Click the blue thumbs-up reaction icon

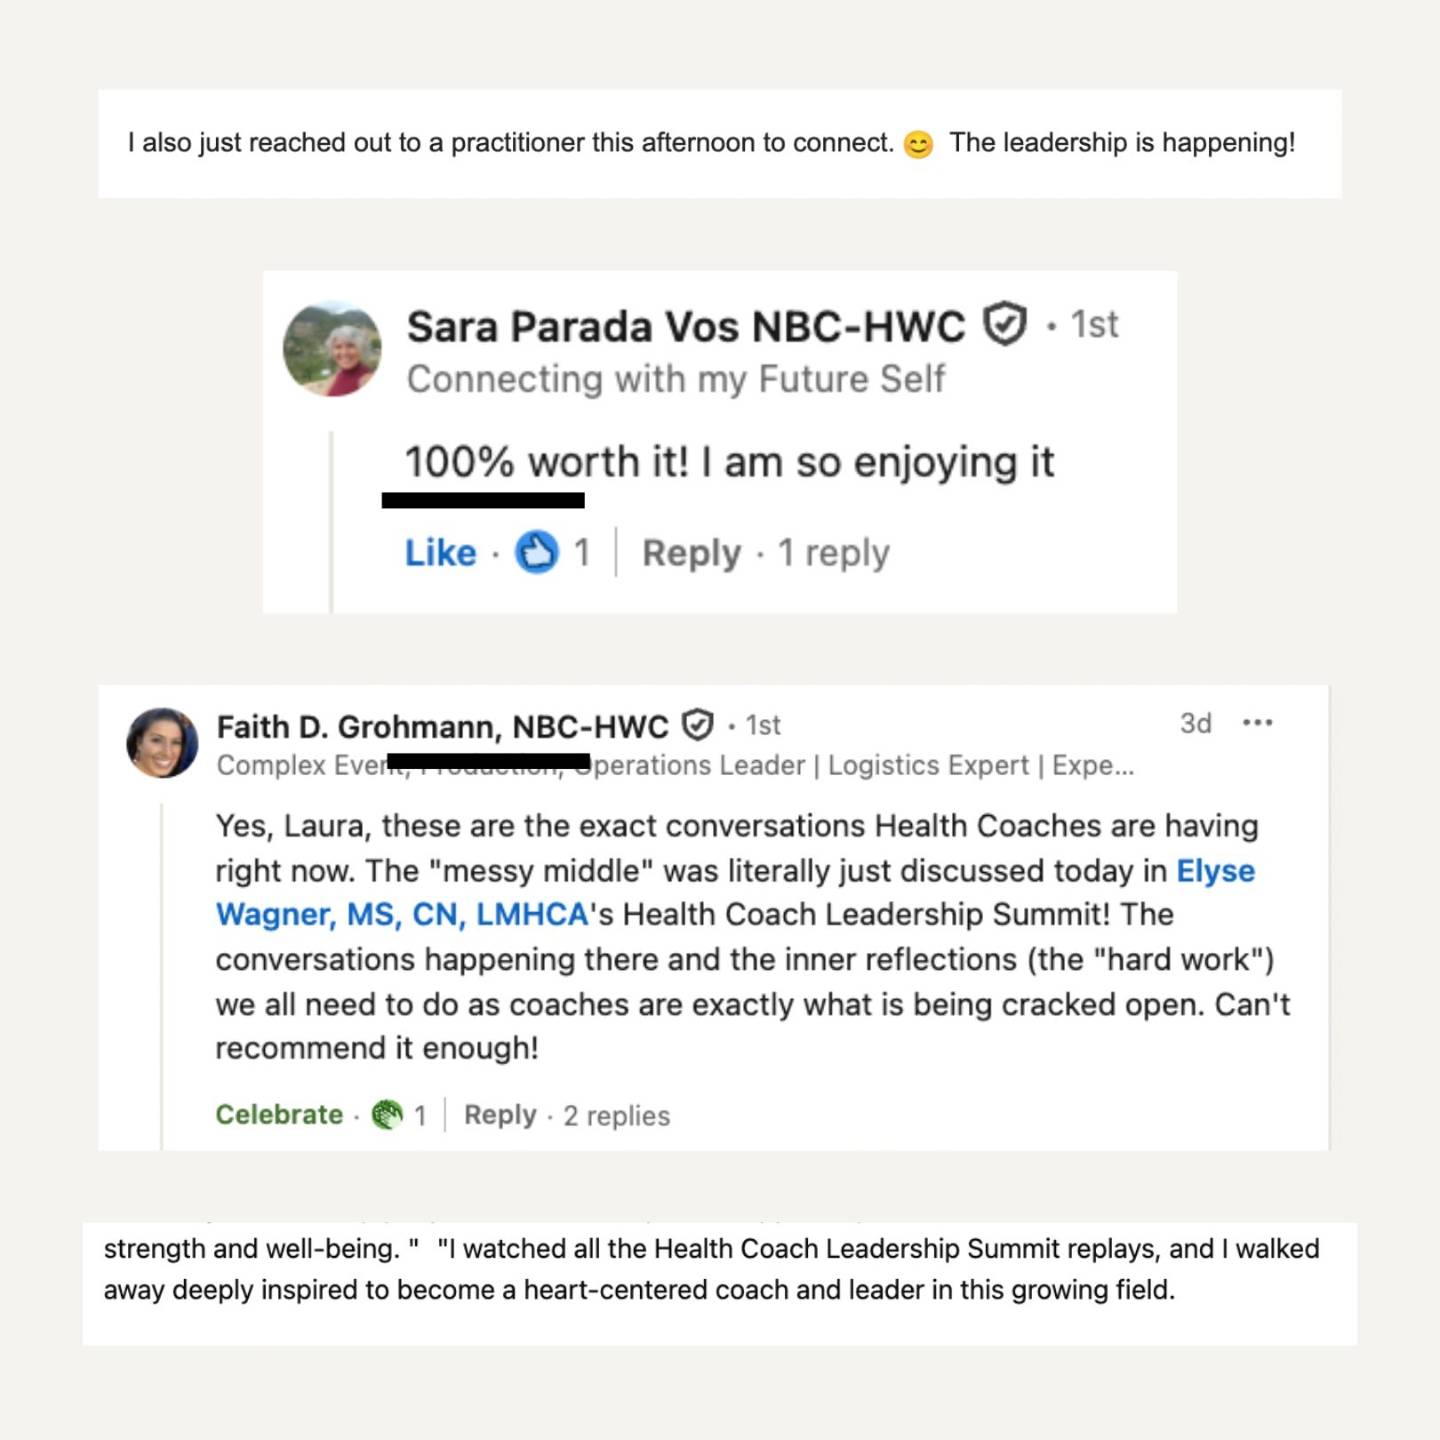pos(537,552)
